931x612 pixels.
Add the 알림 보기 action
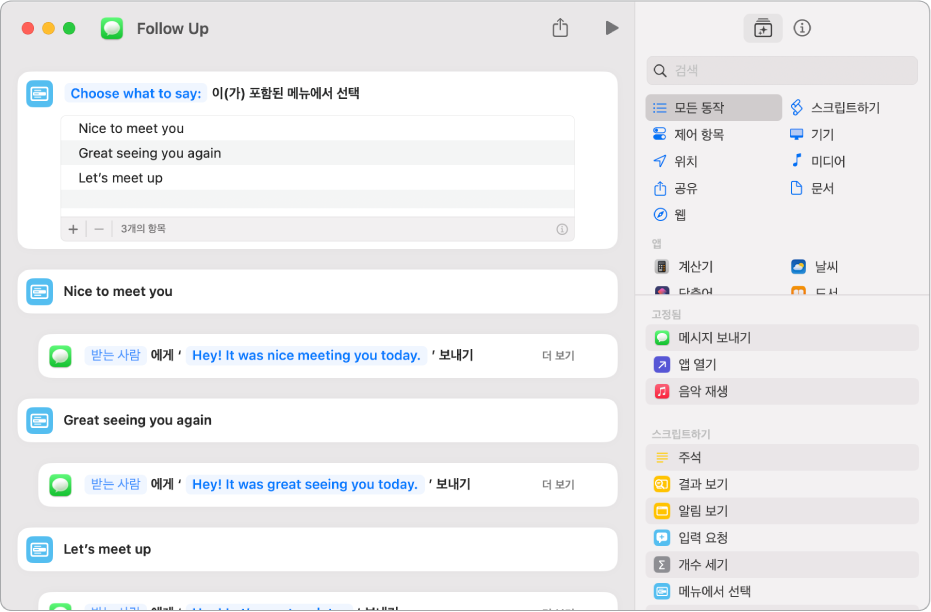click(782, 510)
